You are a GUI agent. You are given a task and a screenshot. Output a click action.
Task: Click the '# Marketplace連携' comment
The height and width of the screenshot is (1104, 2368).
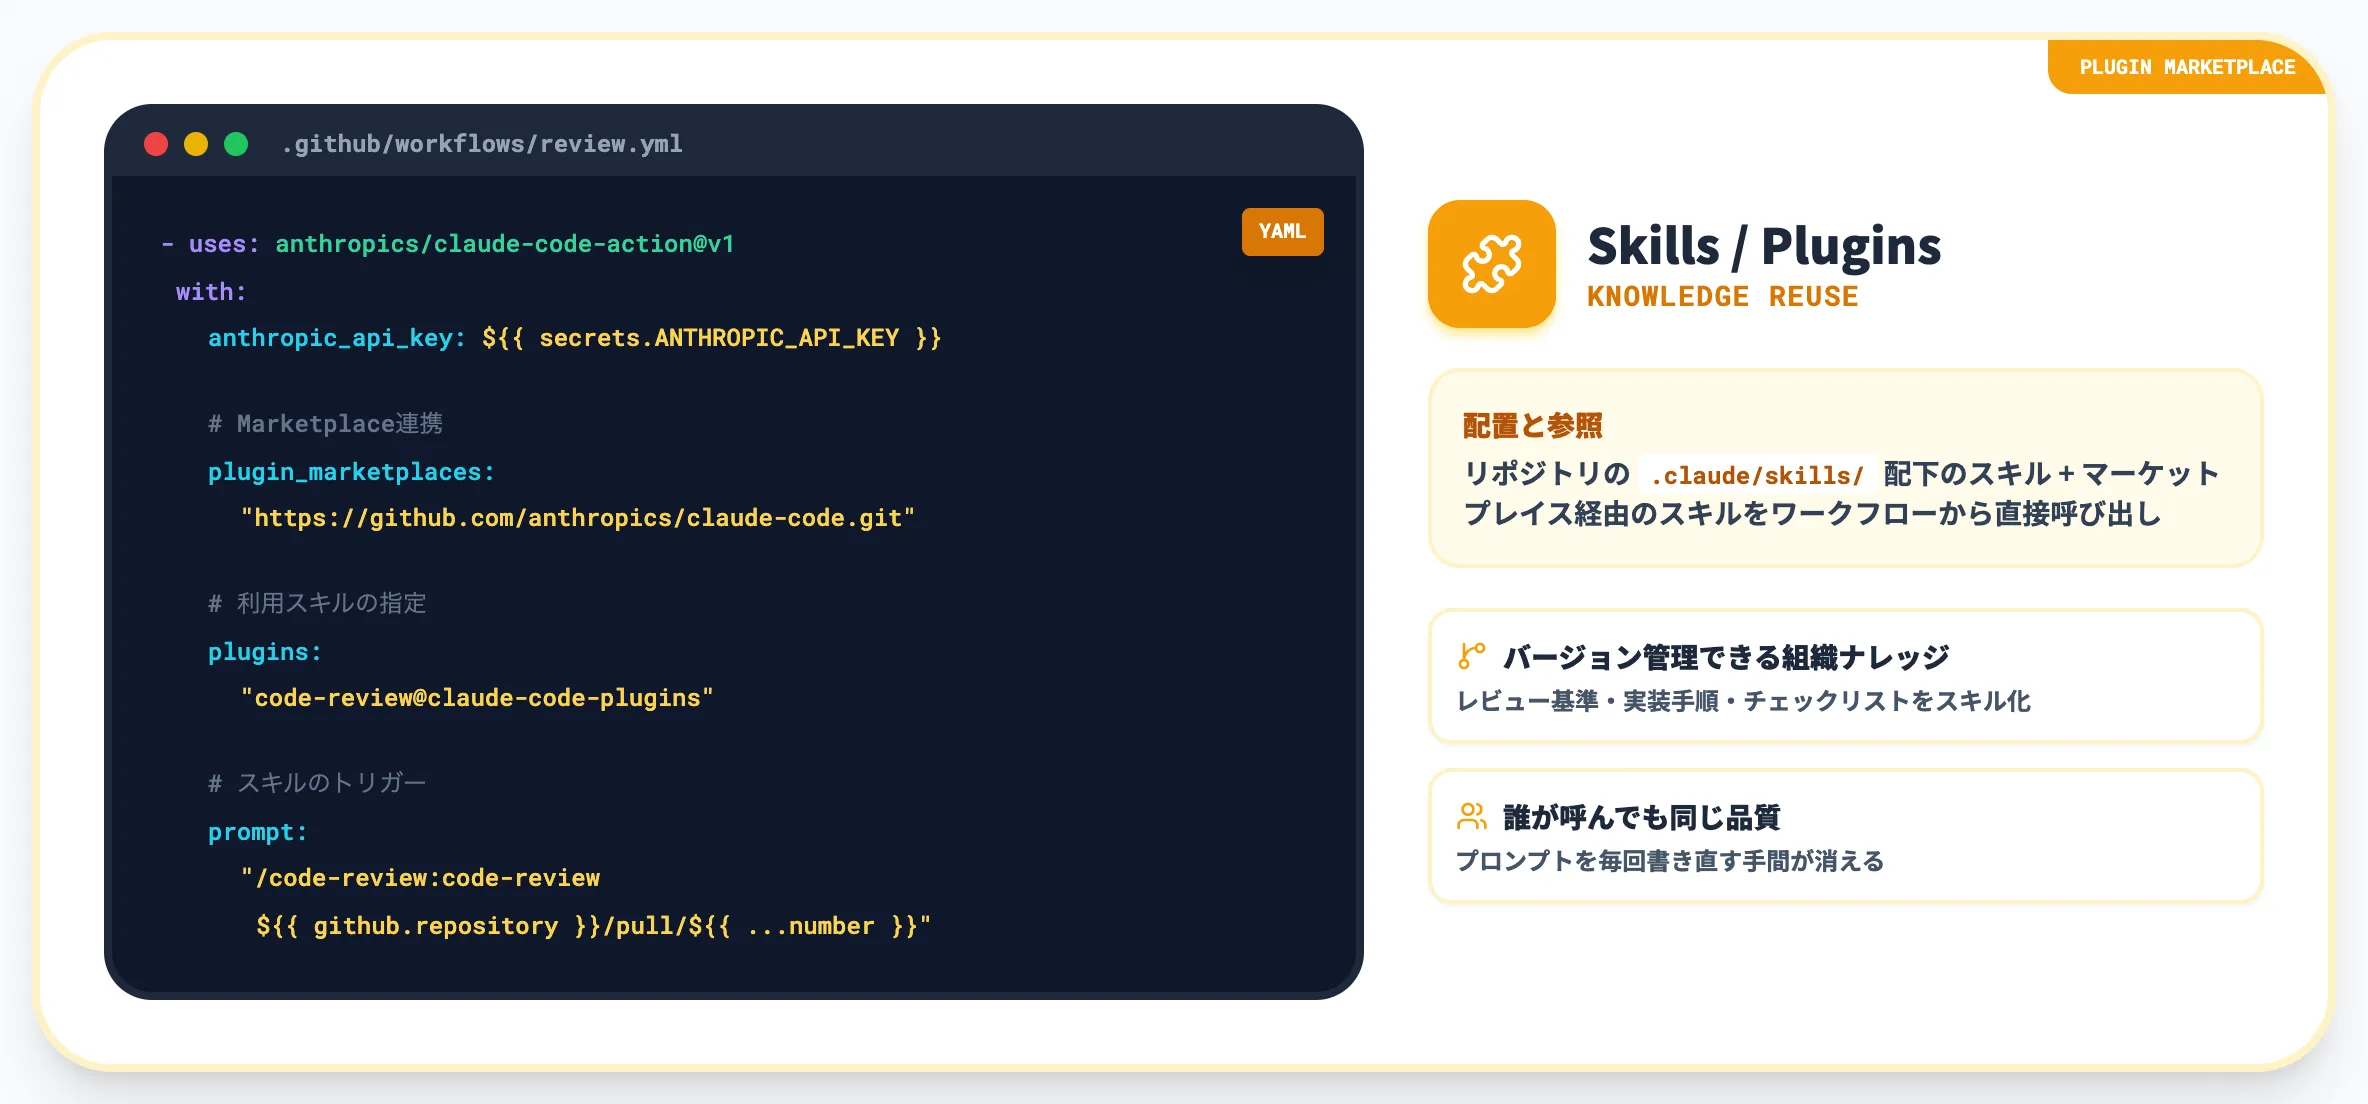(x=325, y=424)
